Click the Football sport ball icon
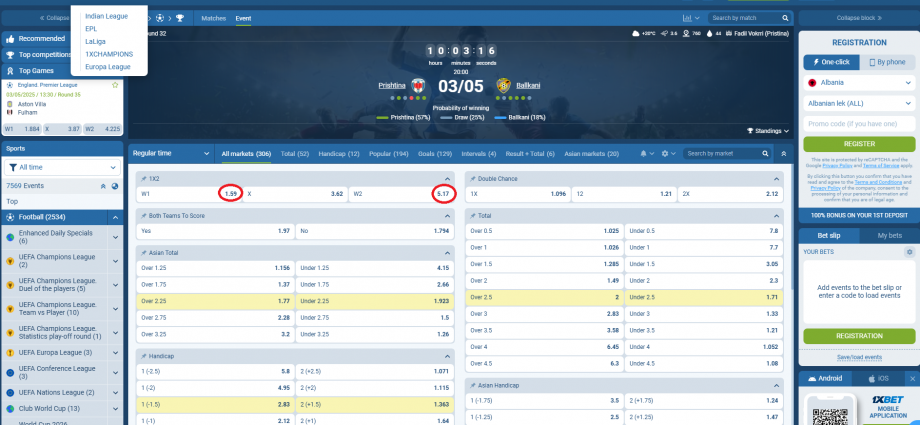Screen dimensions: 920x425 (x=10, y=218)
